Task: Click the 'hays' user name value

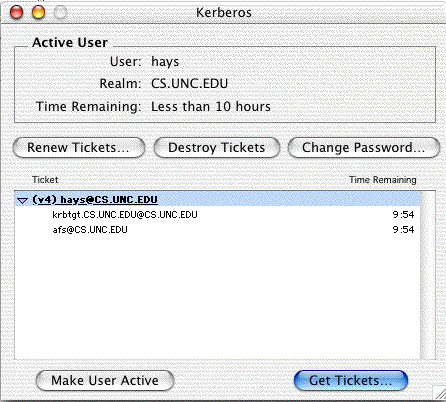Action: click(x=165, y=62)
